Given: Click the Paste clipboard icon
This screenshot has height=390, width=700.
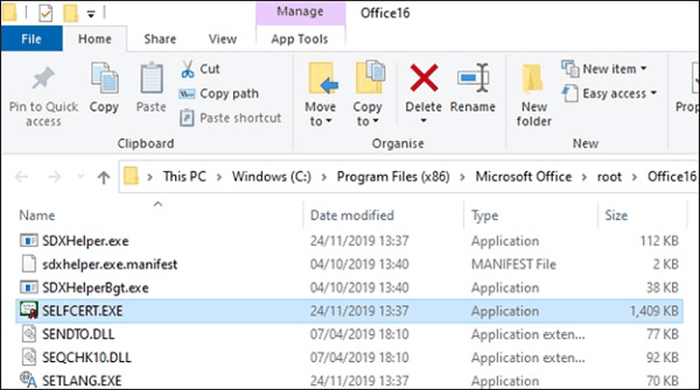Looking at the screenshot, I should (151, 78).
